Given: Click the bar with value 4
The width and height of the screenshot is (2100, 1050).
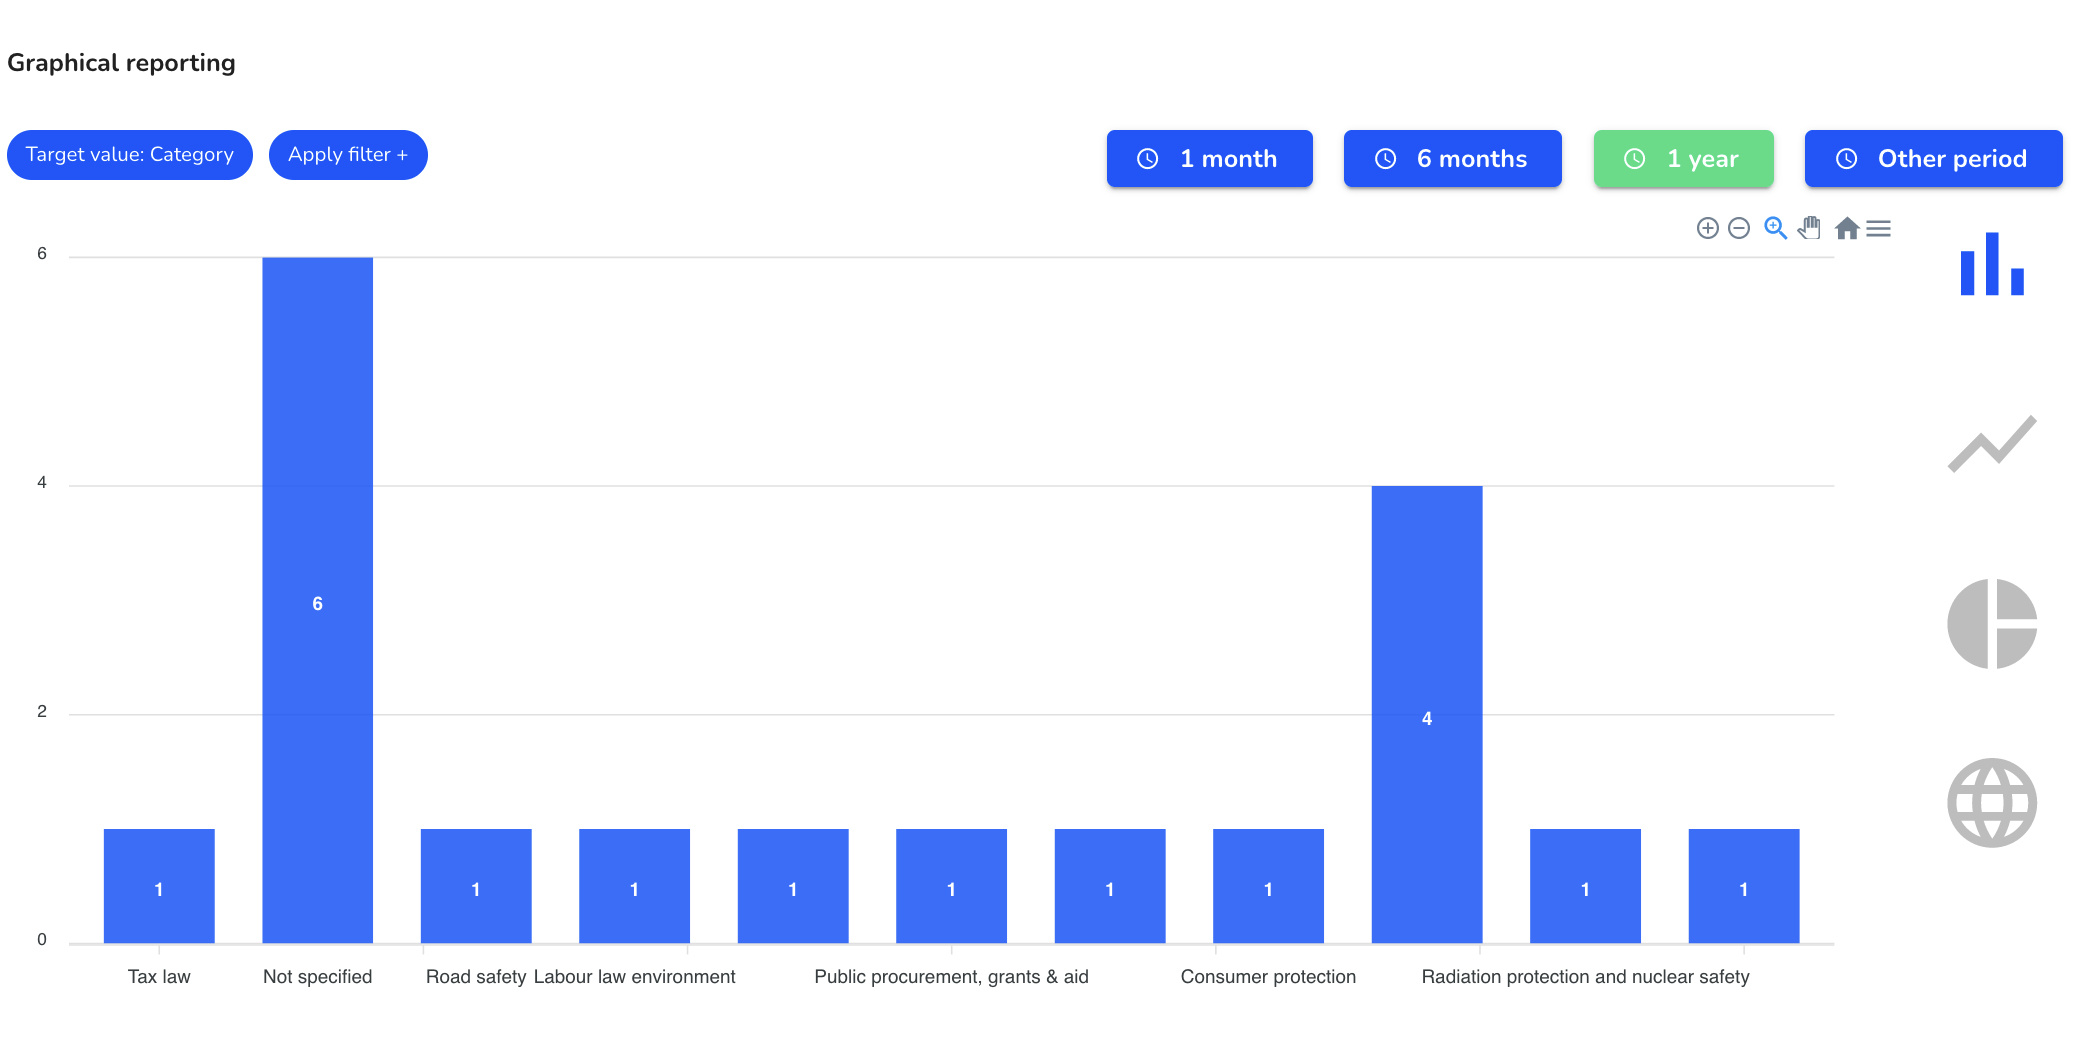Looking at the screenshot, I should (1427, 715).
